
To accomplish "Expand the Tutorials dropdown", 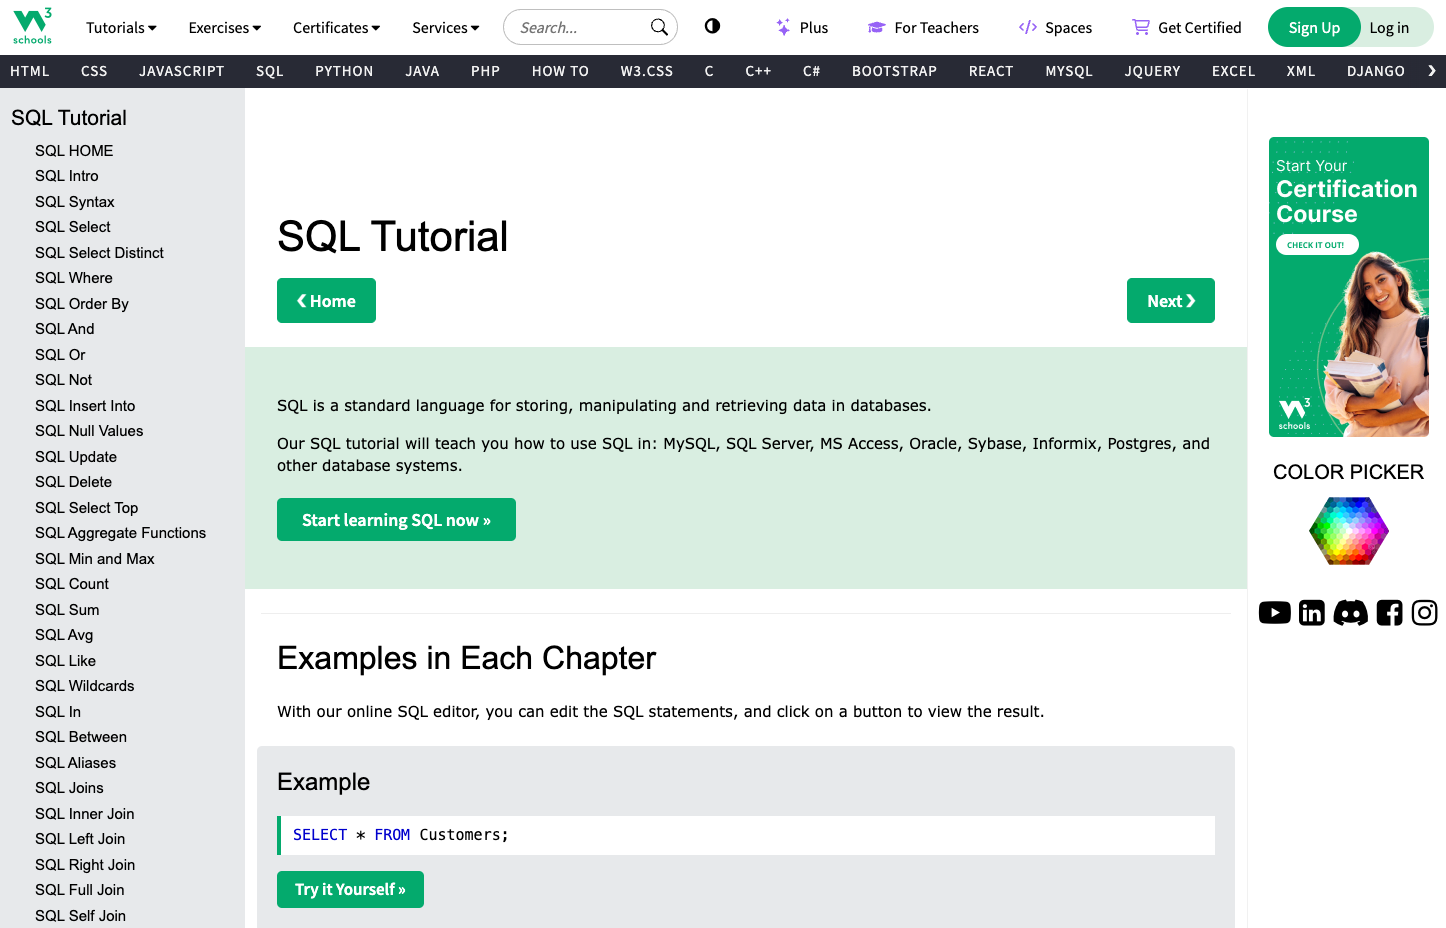I will pos(121,28).
